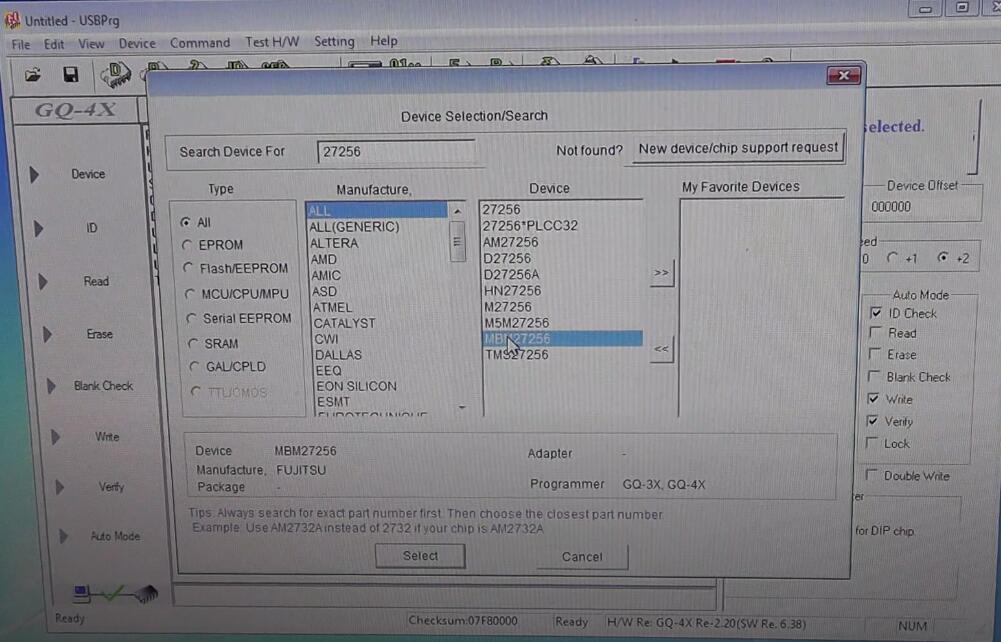Click the Device arrow in GQ-4X sidebar
The width and height of the screenshot is (1001, 642).
34,174
